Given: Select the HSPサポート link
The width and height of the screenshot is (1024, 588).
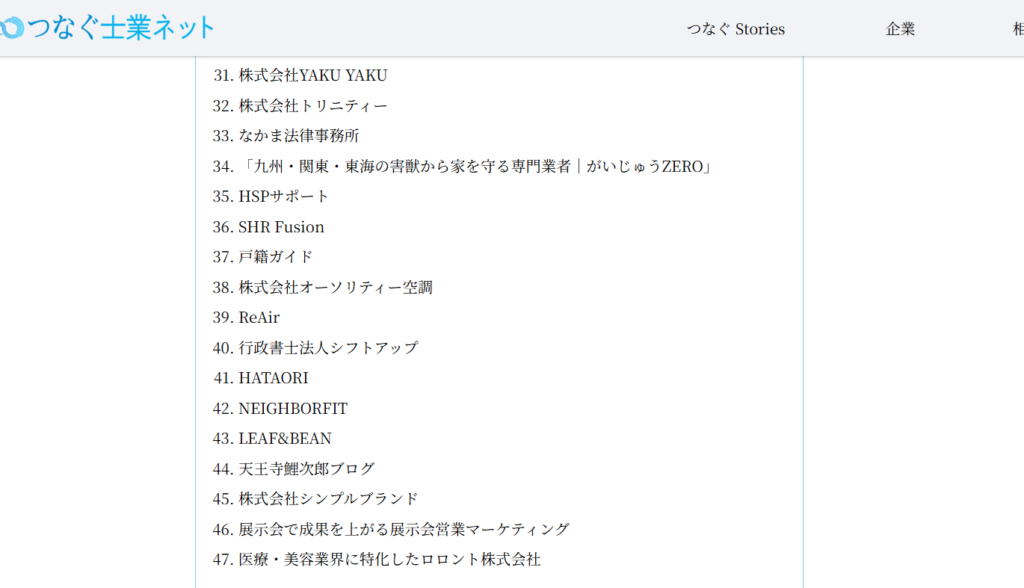Looking at the screenshot, I should tap(283, 196).
